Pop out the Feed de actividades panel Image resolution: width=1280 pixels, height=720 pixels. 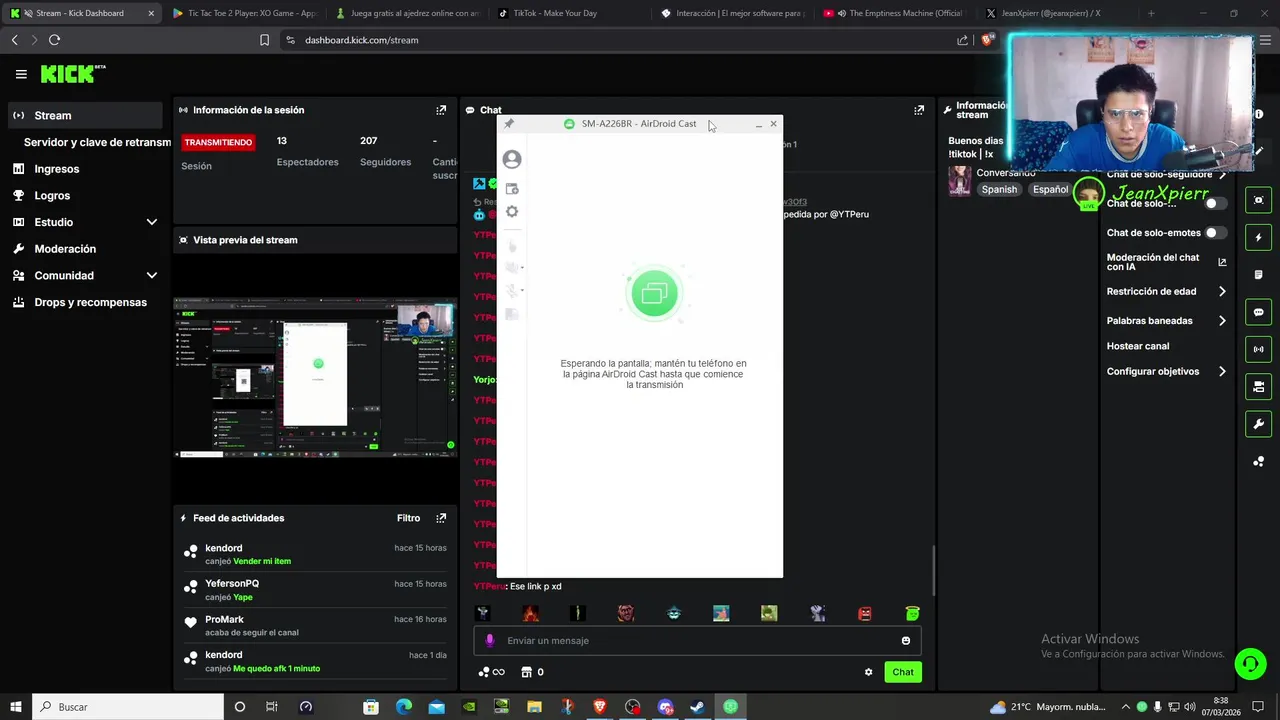point(441,518)
